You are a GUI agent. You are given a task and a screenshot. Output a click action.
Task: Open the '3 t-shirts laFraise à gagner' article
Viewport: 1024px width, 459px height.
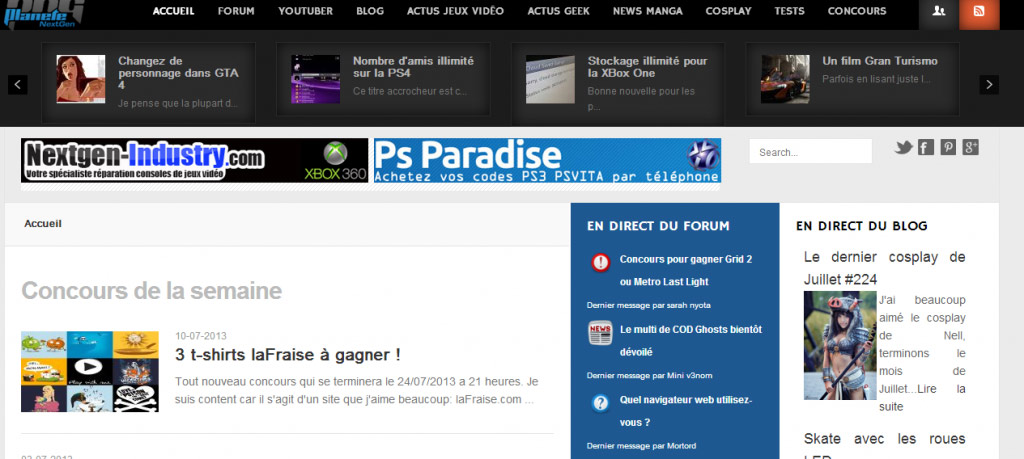[x=288, y=354]
